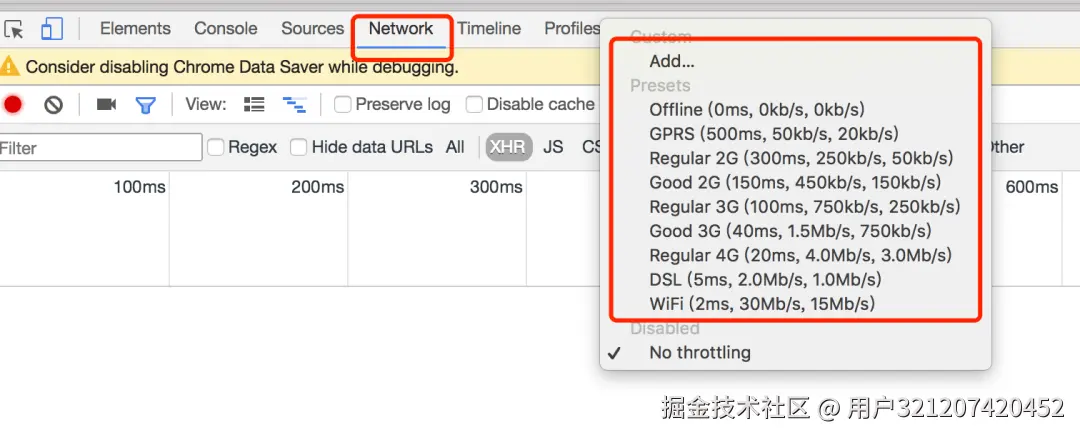This screenshot has width=1080, height=437.
Task: Click into the Filter text field
Action: point(100,147)
